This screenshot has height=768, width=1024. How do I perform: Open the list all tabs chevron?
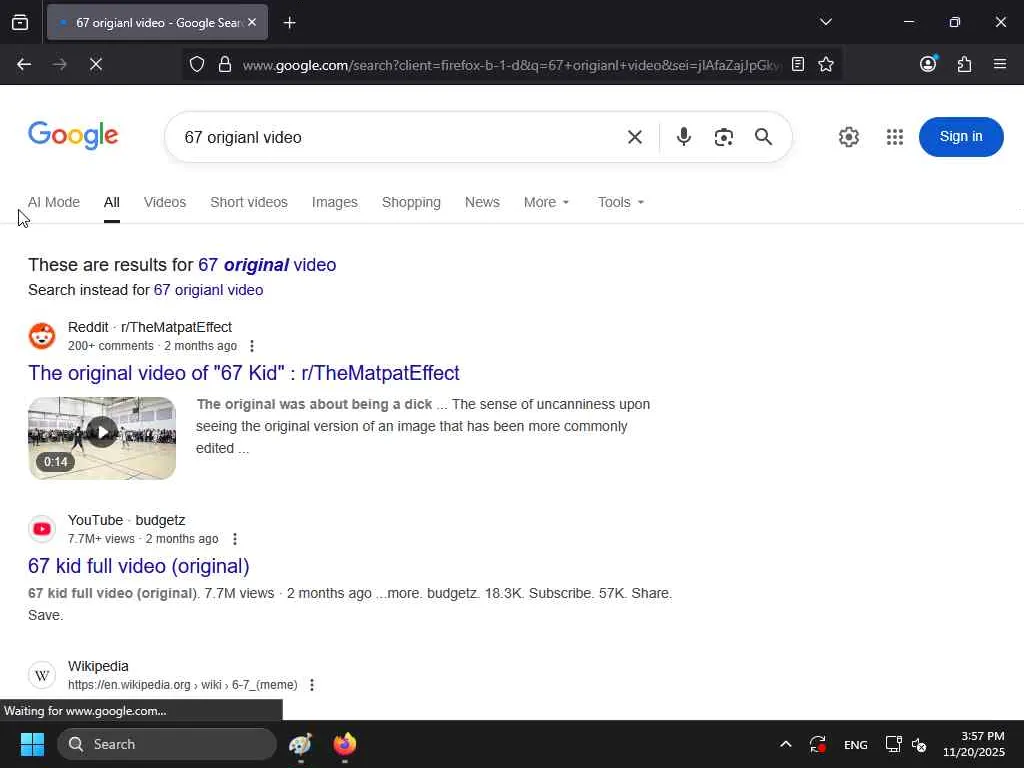(825, 22)
